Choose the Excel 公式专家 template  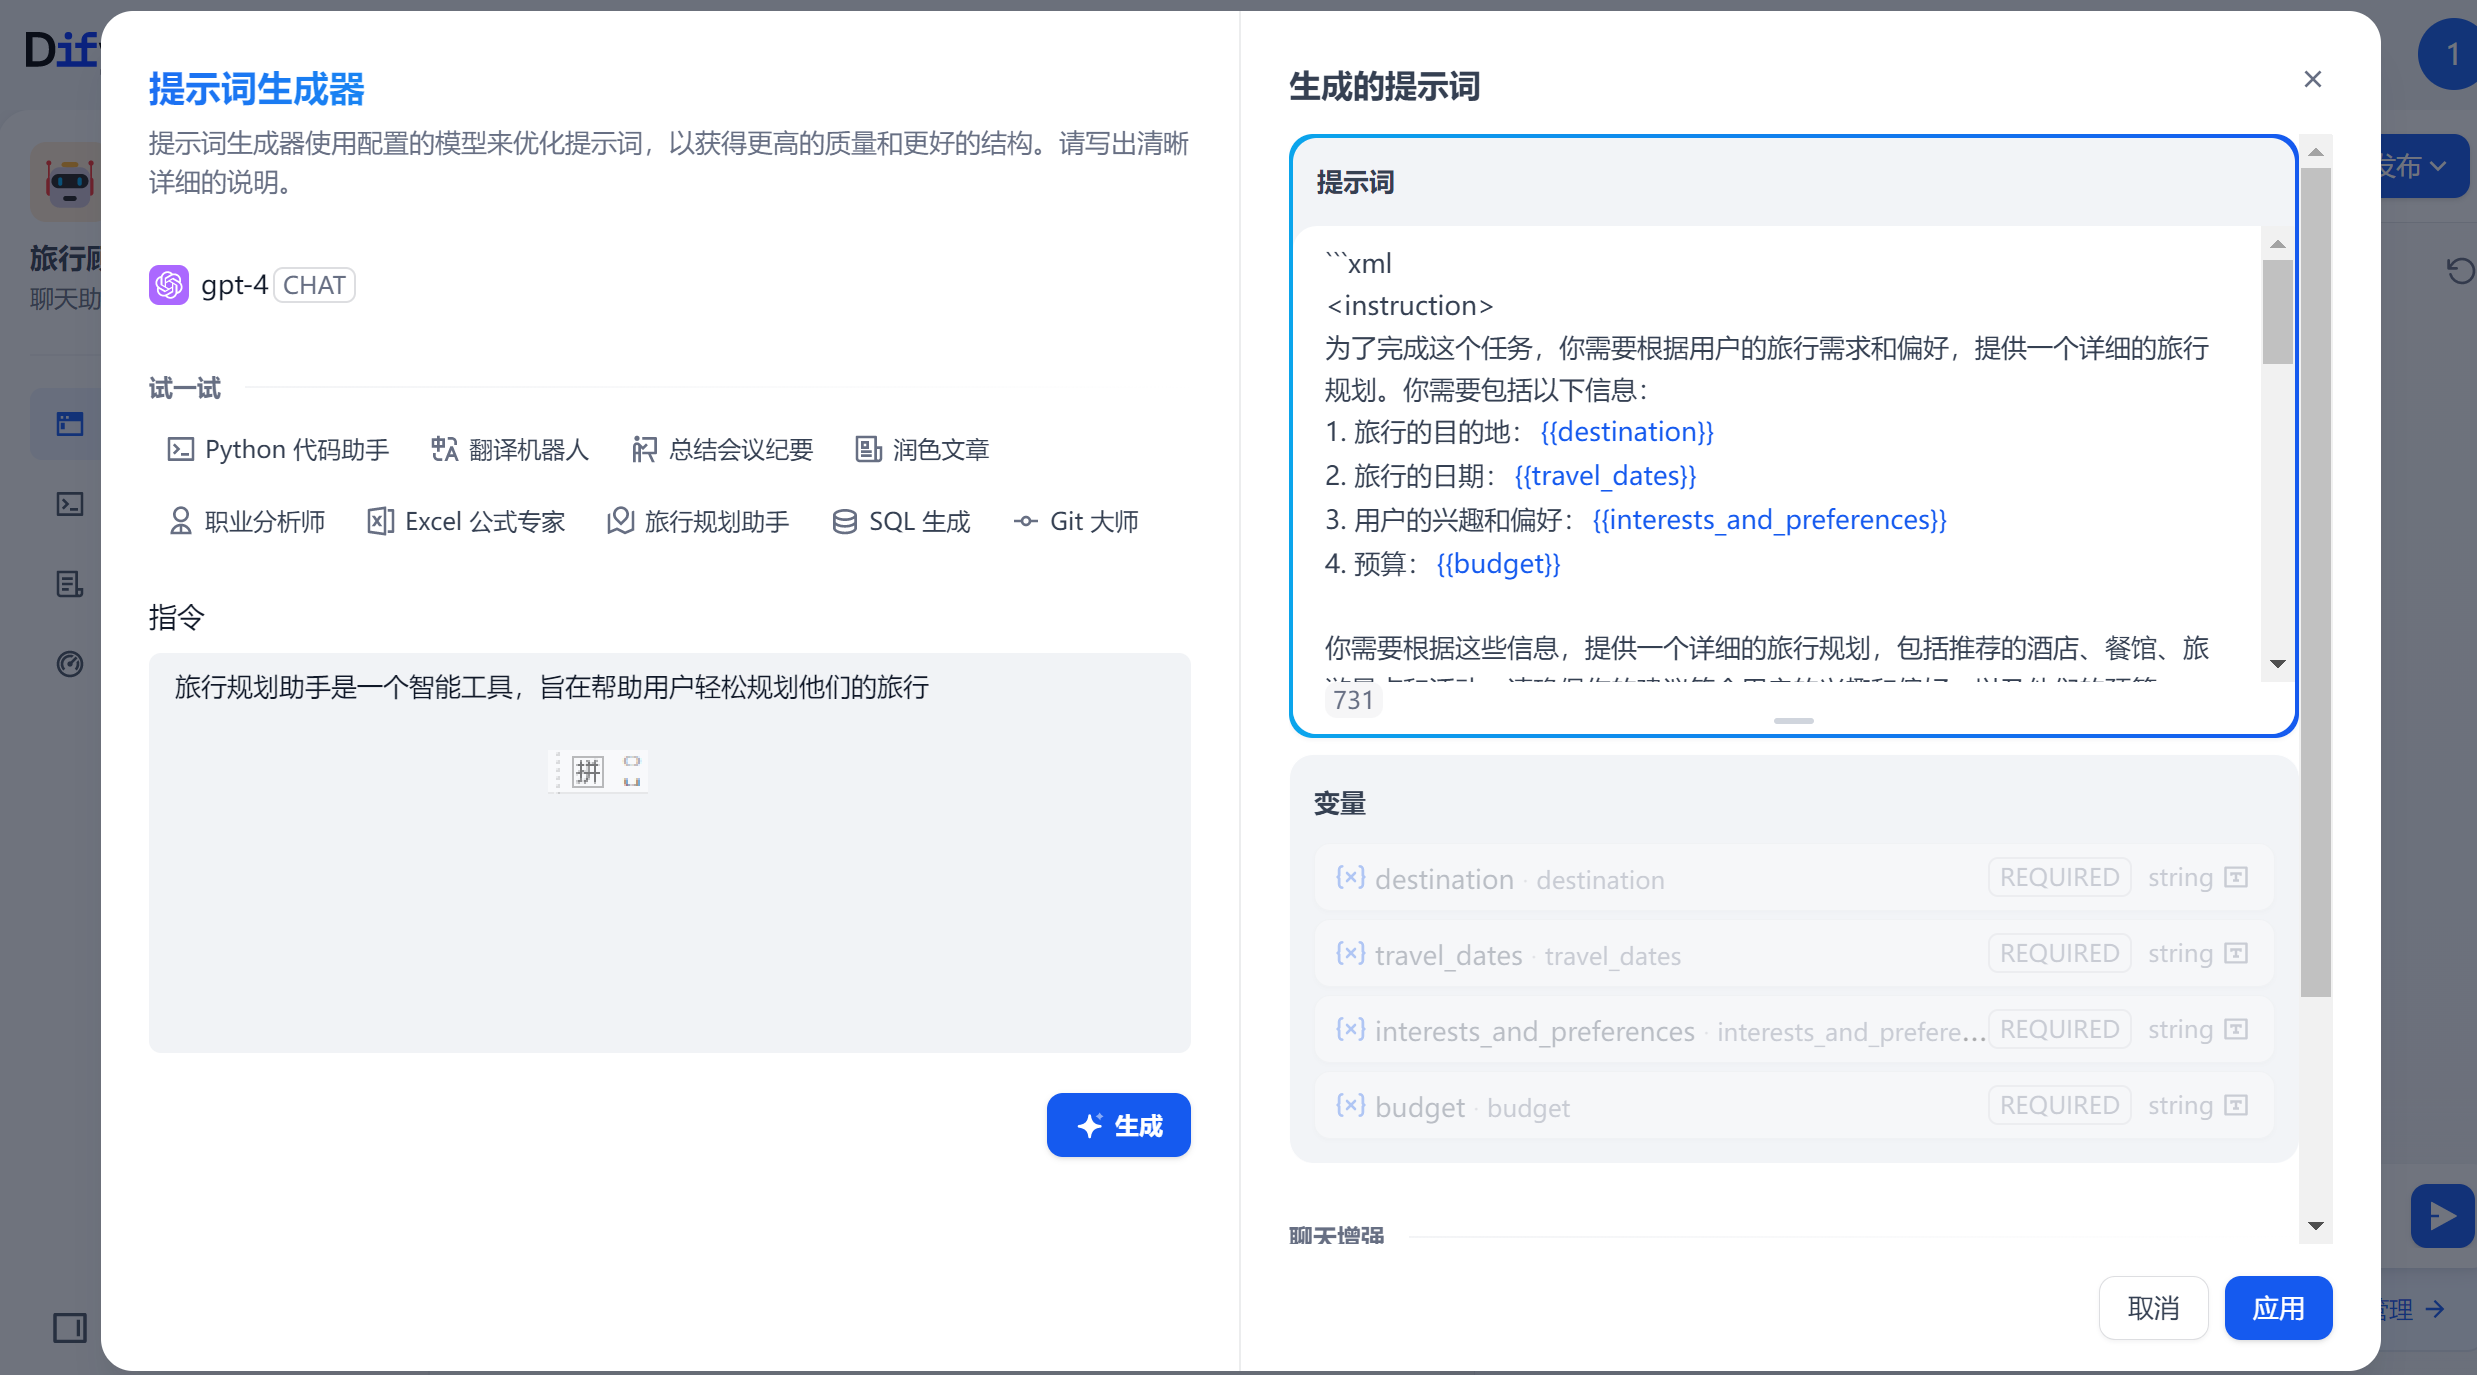coord(466,522)
